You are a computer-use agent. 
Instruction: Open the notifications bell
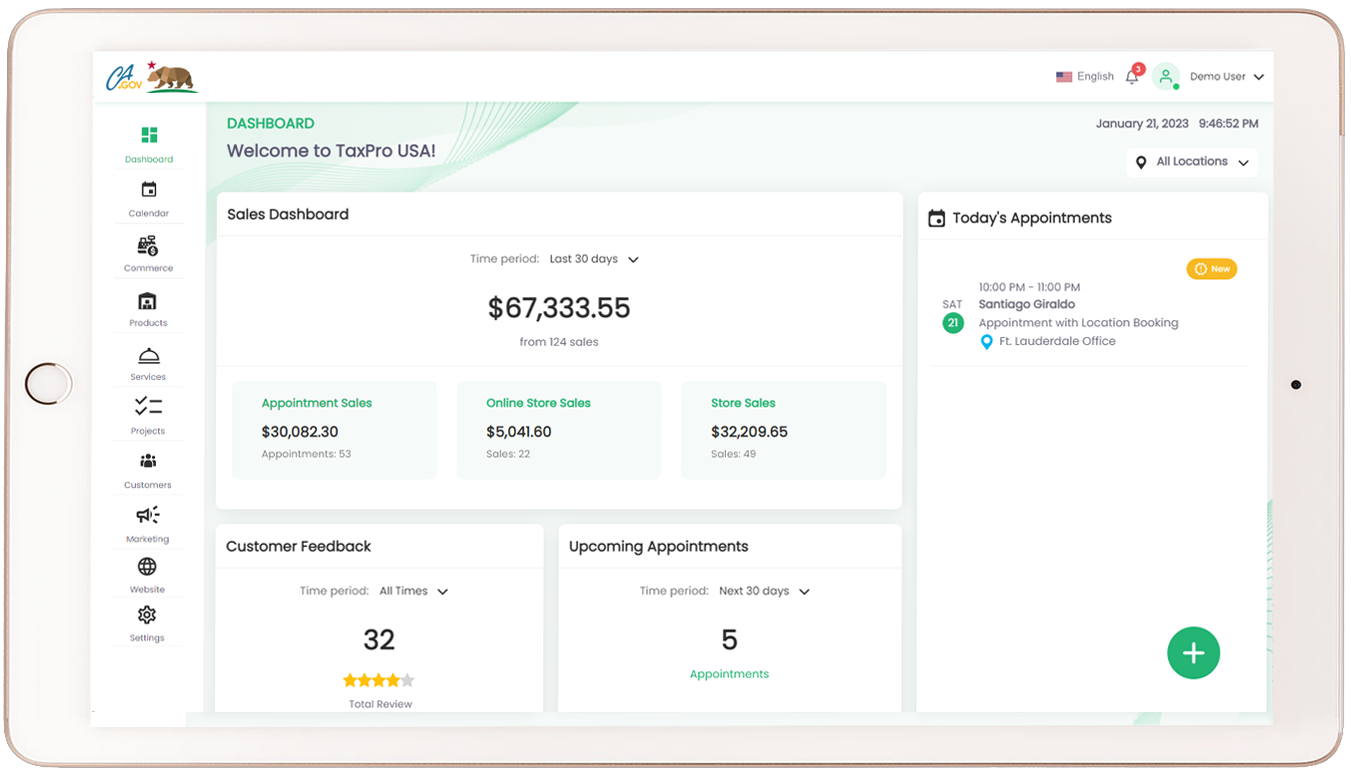[x=1132, y=76]
